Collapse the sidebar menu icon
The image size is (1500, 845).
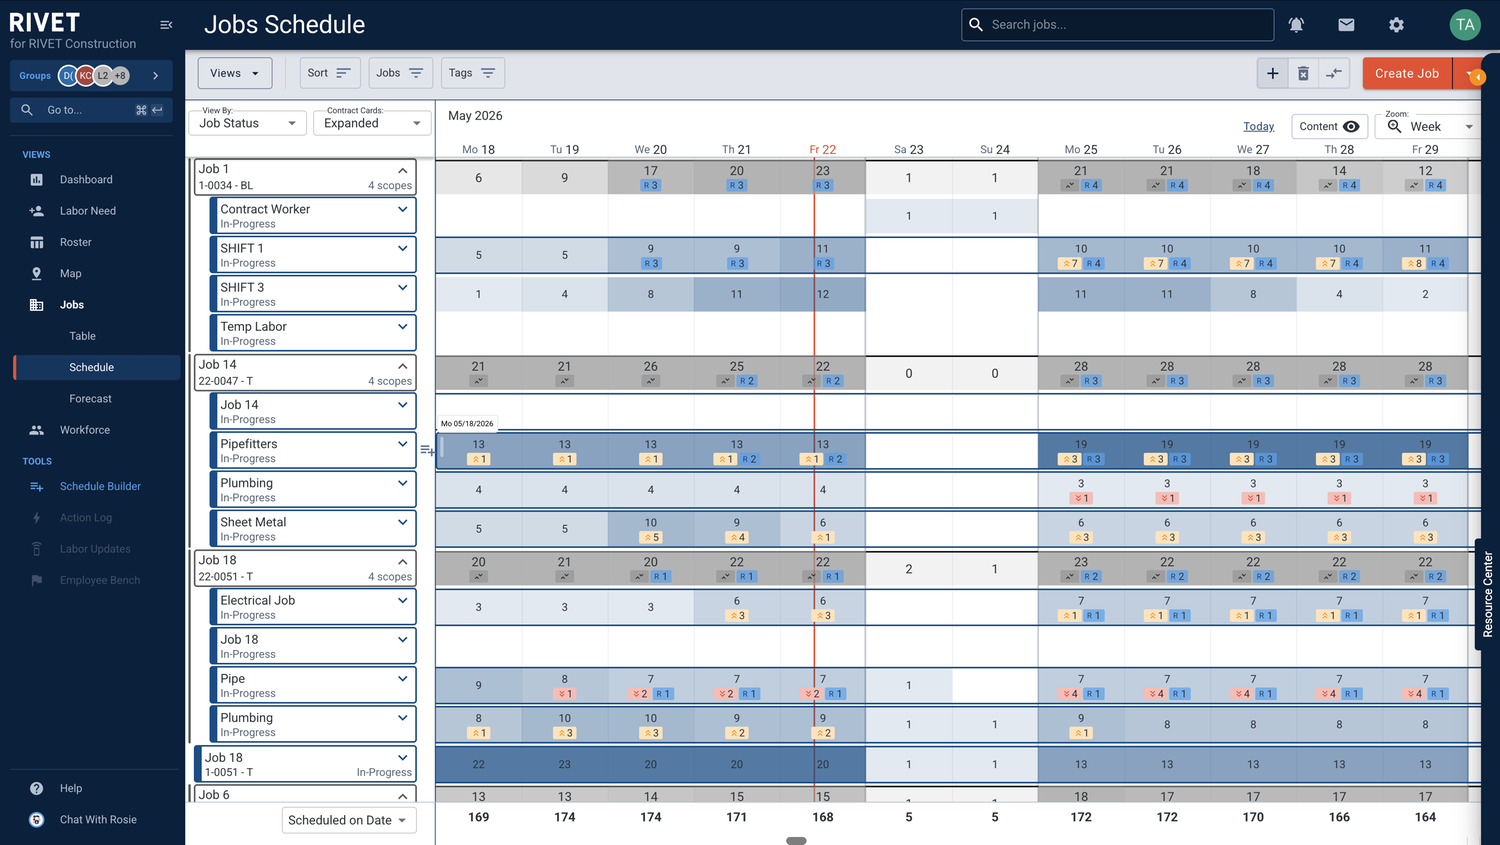coord(166,25)
